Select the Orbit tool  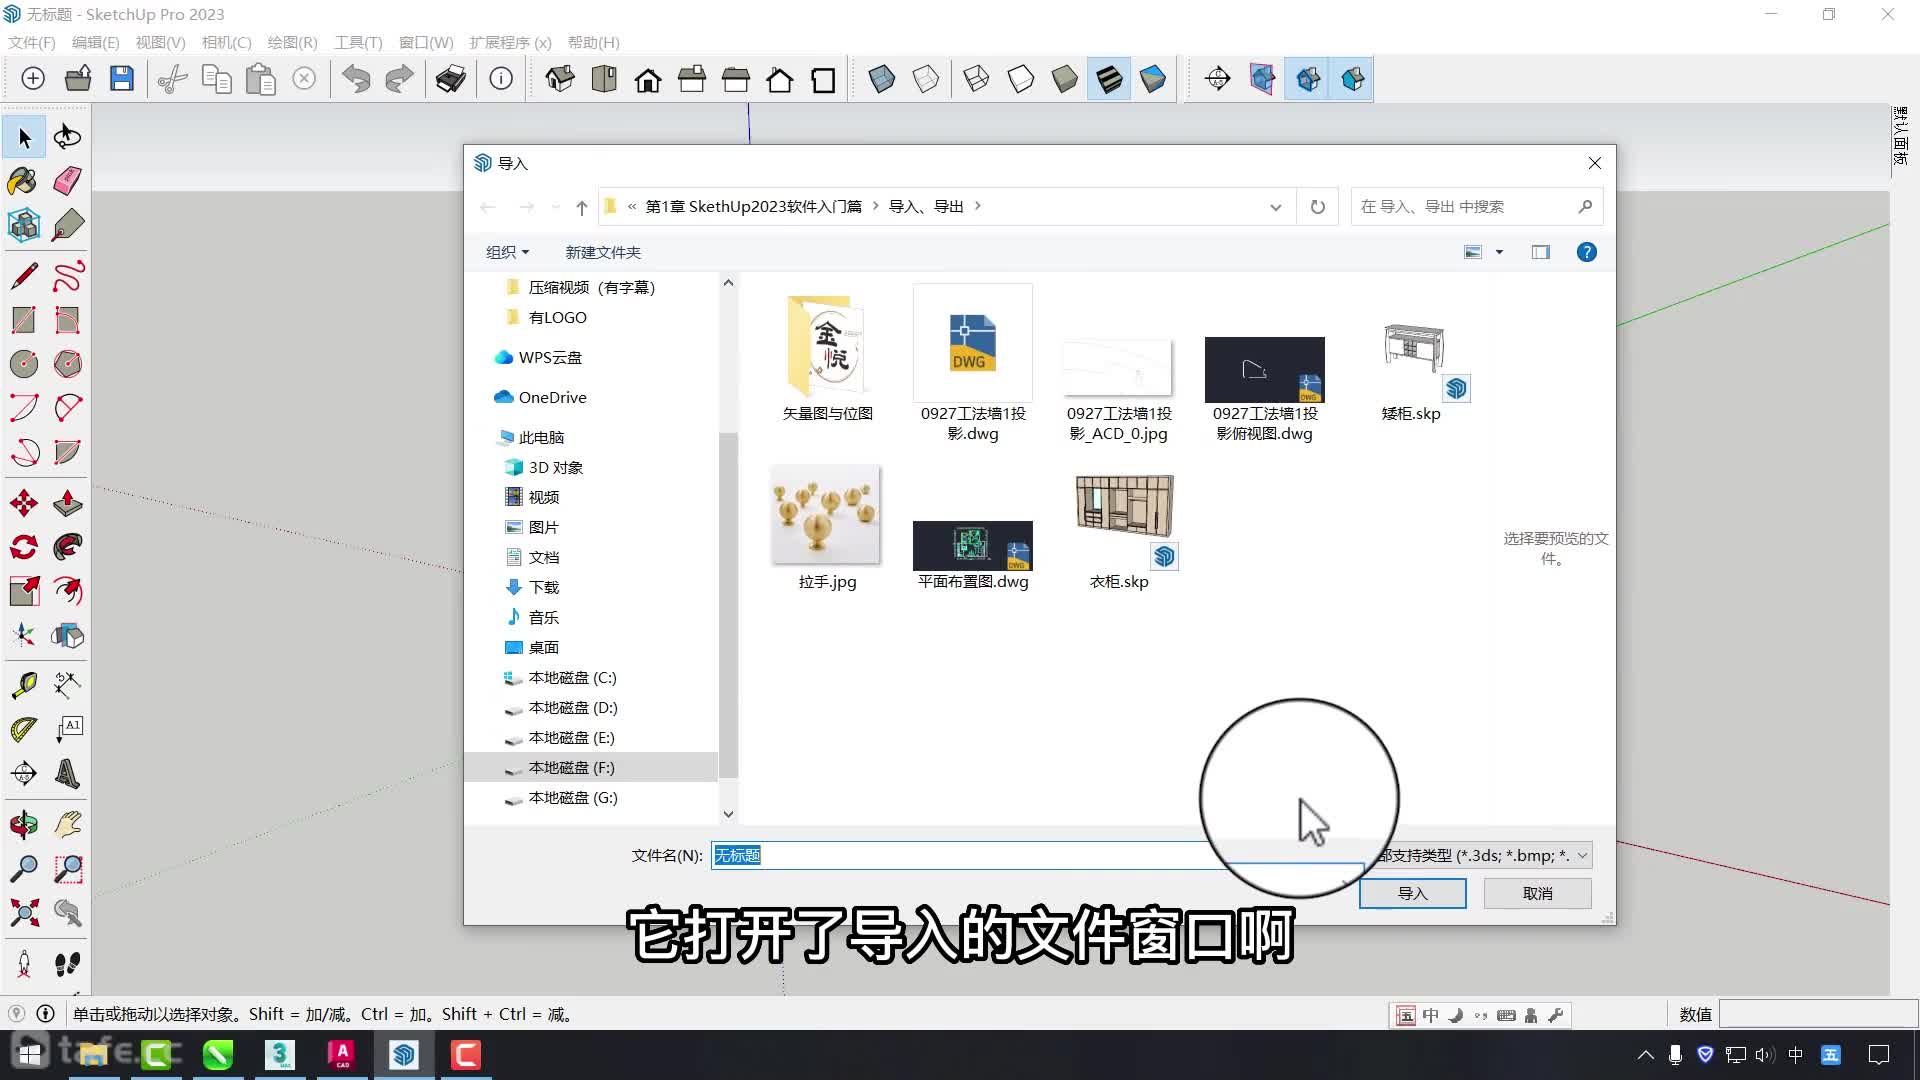click(x=24, y=825)
